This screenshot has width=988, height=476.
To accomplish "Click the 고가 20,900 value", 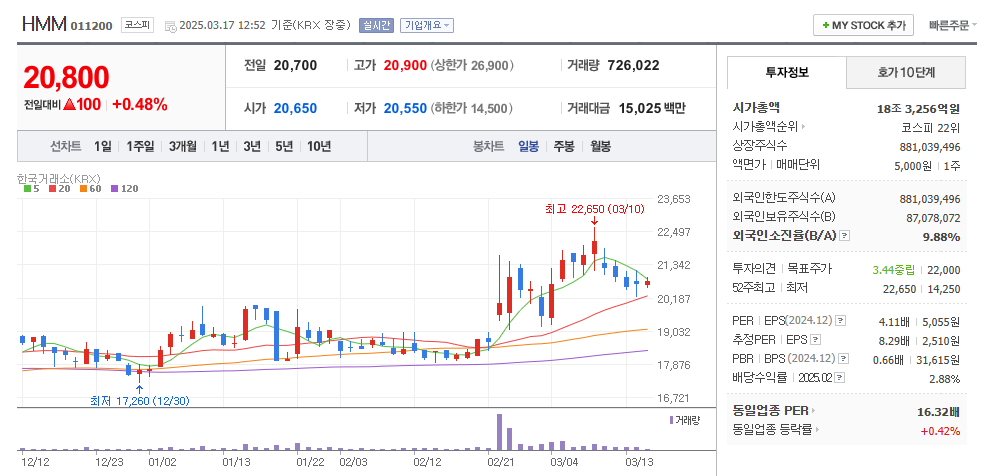I will (405, 66).
